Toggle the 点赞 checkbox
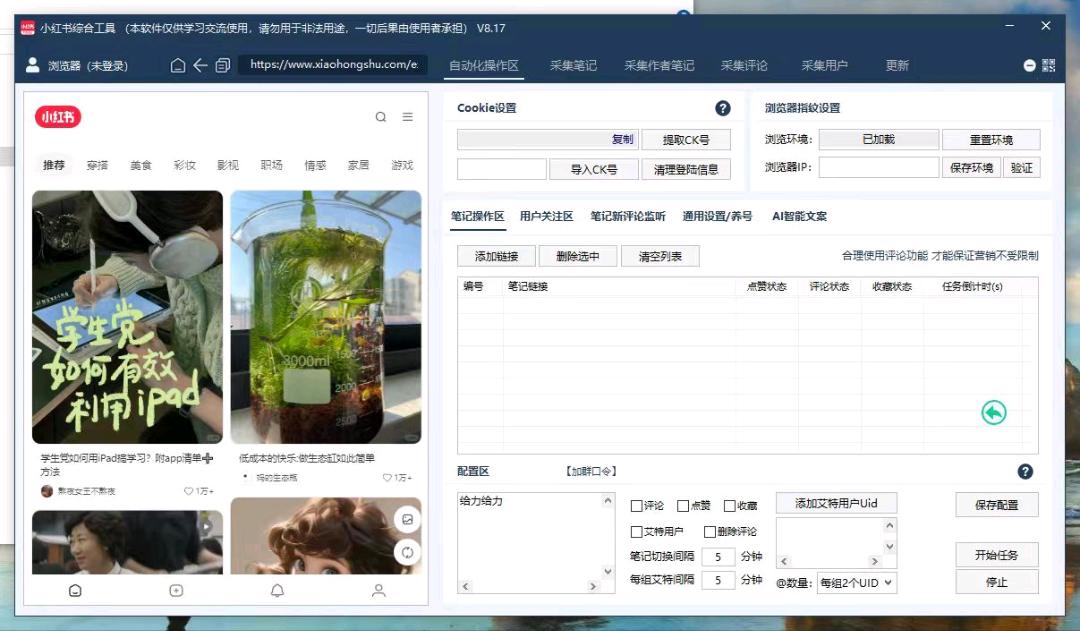The height and width of the screenshot is (631, 1080). (683, 506)
